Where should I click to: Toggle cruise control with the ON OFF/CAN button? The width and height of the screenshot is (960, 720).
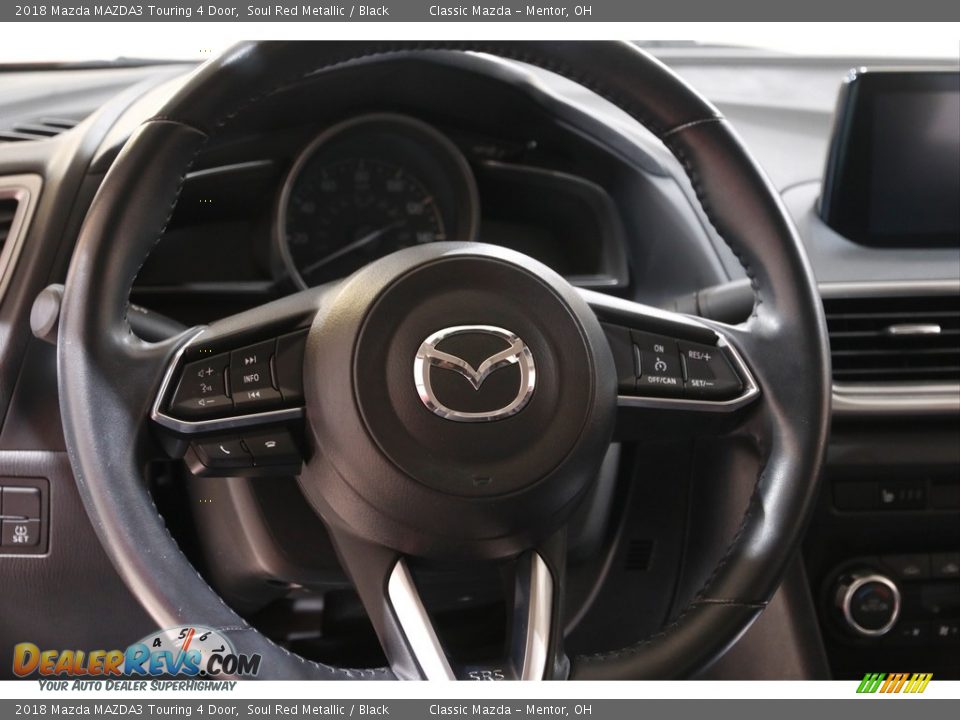click(661, 365)
